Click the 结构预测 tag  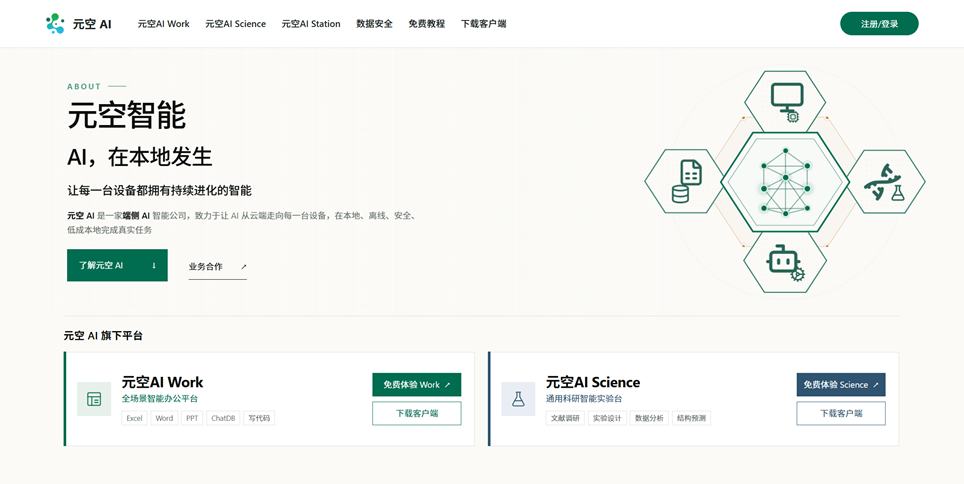tap(691, 418)
